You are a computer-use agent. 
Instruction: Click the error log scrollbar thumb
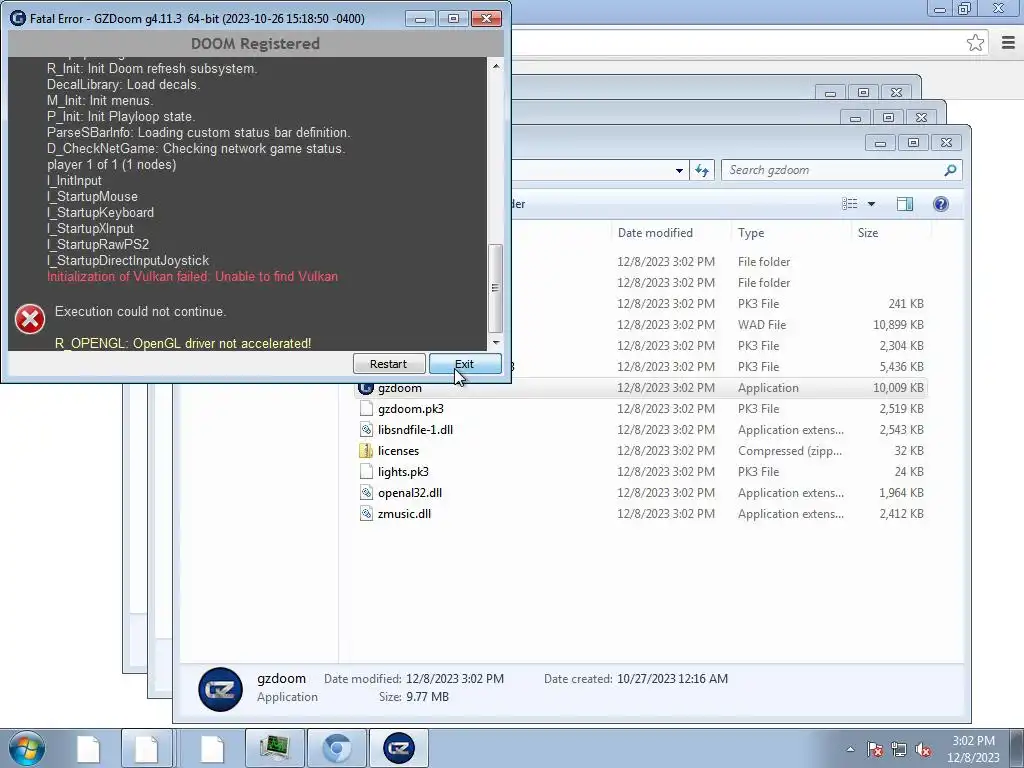pyautogui.click(x=496, y=288)
